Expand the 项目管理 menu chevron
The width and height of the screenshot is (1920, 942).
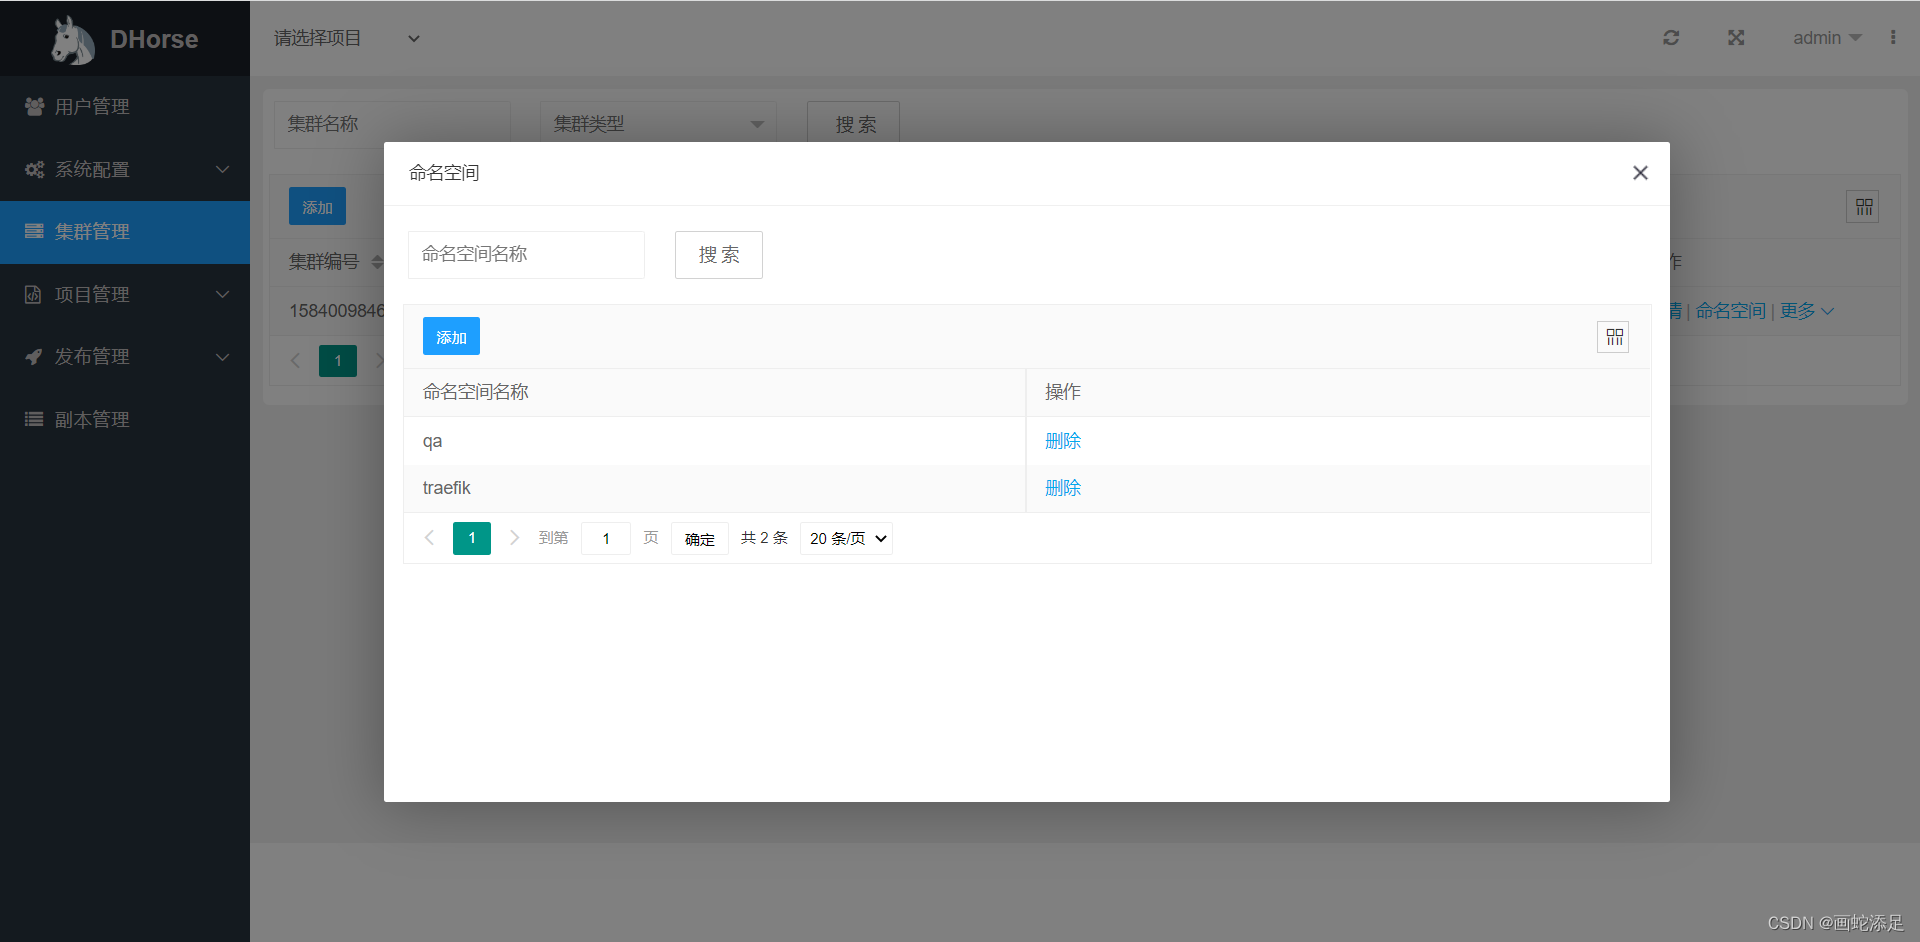click(x=222, y=294)
